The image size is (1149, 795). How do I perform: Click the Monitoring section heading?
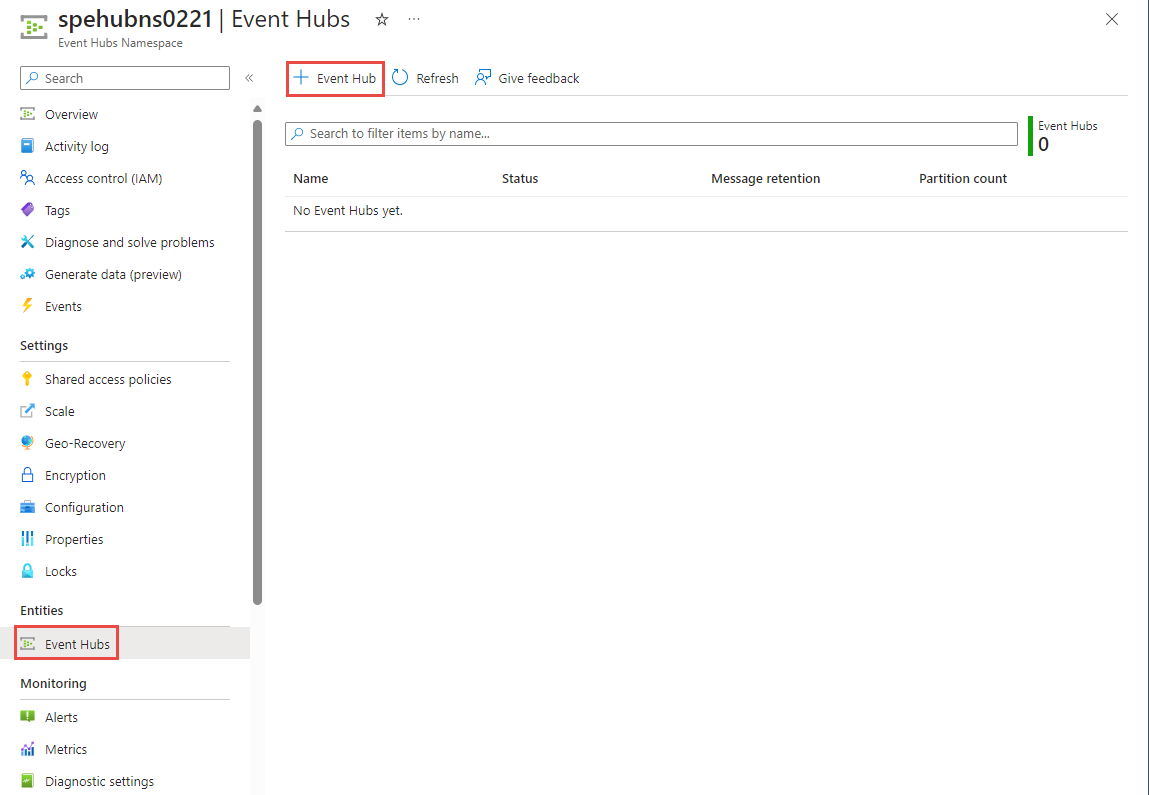(53, 684)
